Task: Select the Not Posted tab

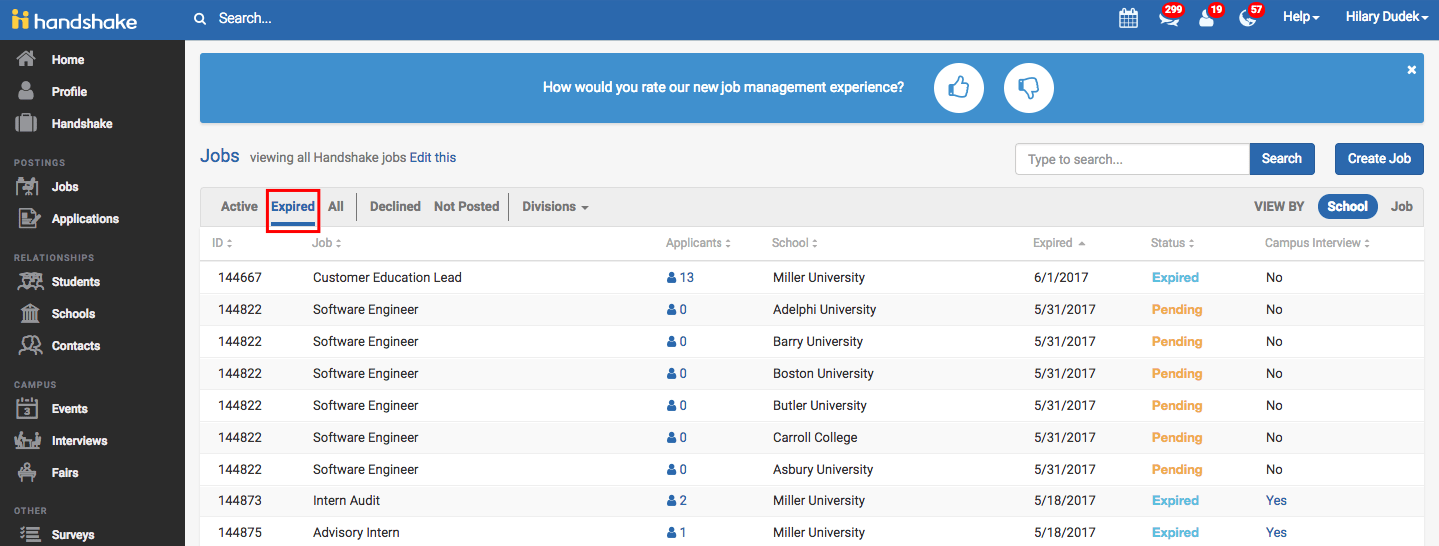Action: (466, 207)
